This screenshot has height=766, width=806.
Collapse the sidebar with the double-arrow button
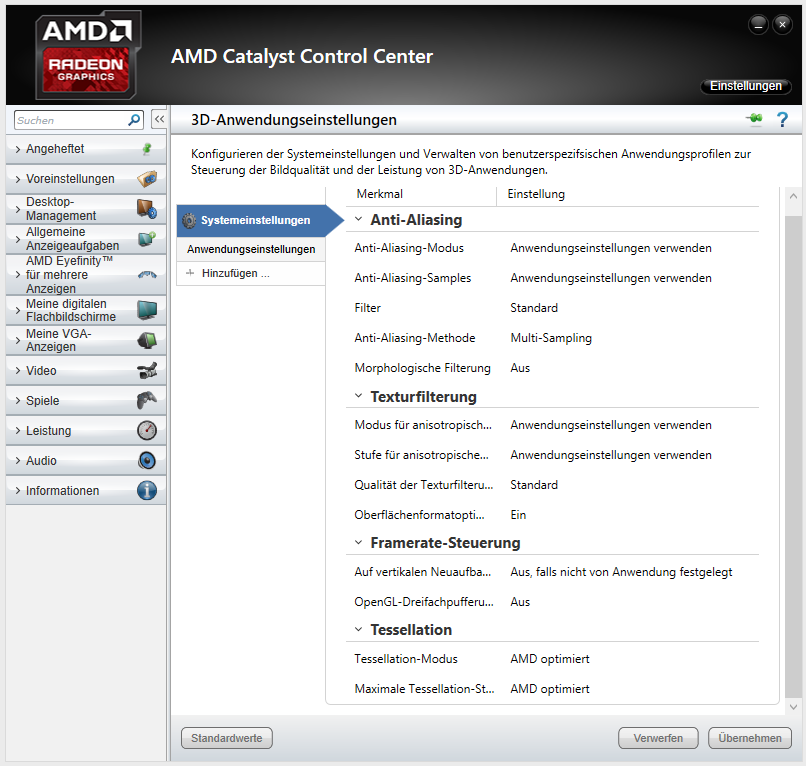click(159, 120)
